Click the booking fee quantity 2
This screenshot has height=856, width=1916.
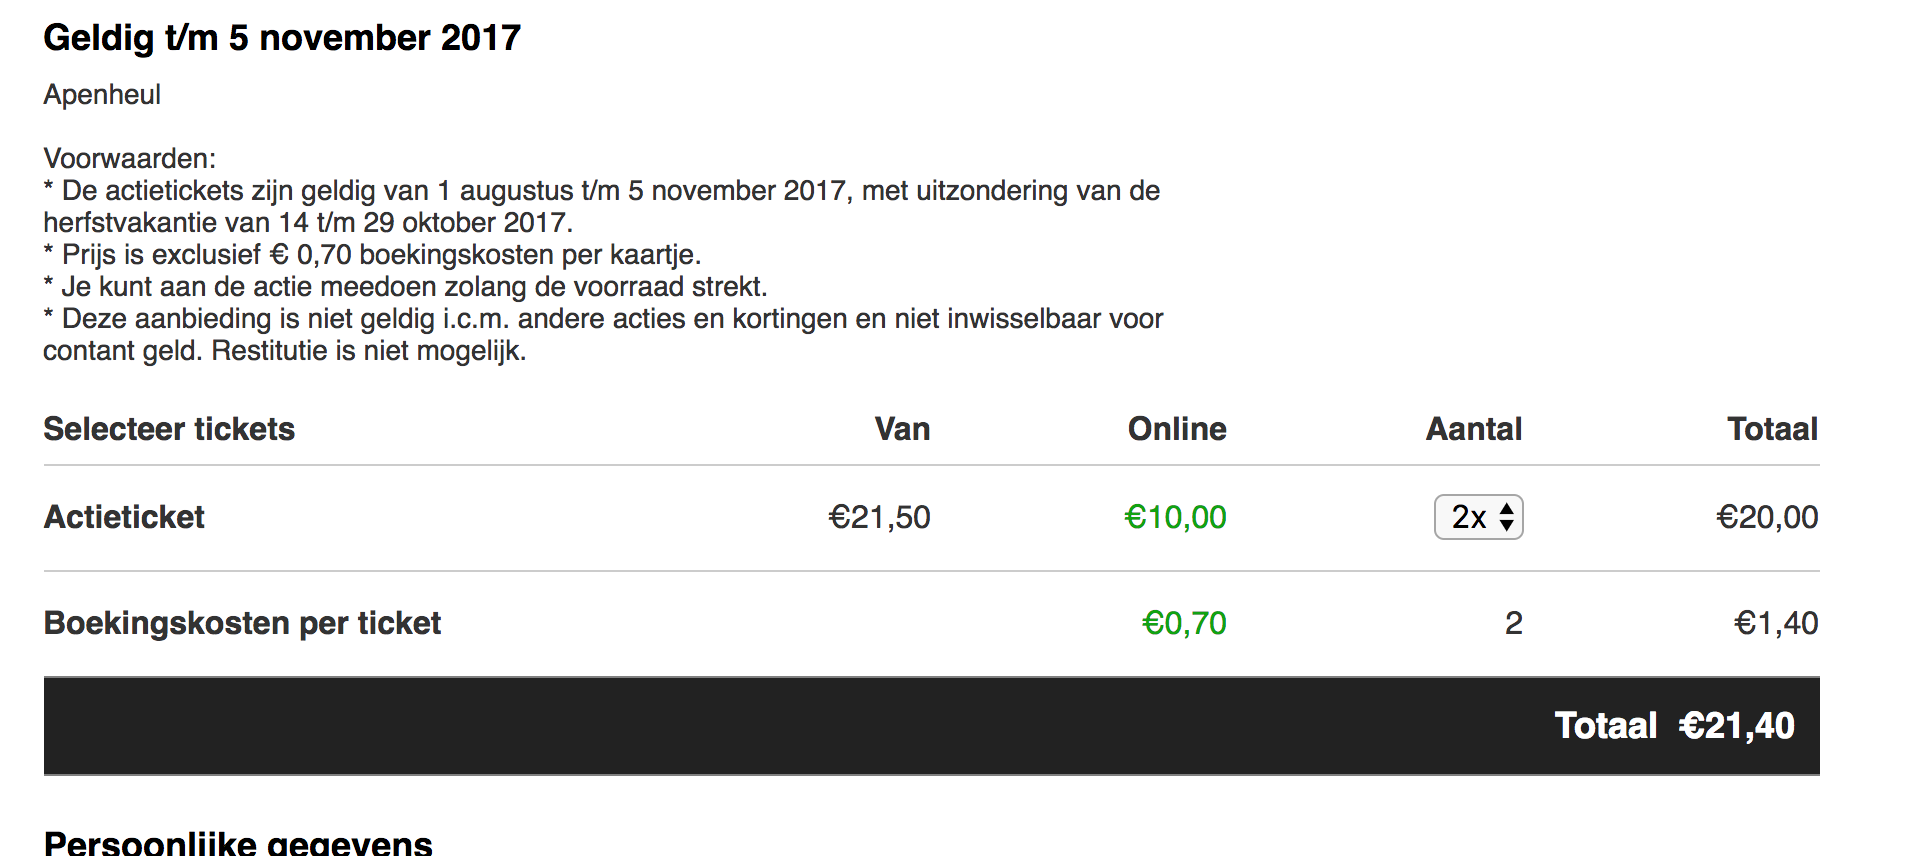1513,623
